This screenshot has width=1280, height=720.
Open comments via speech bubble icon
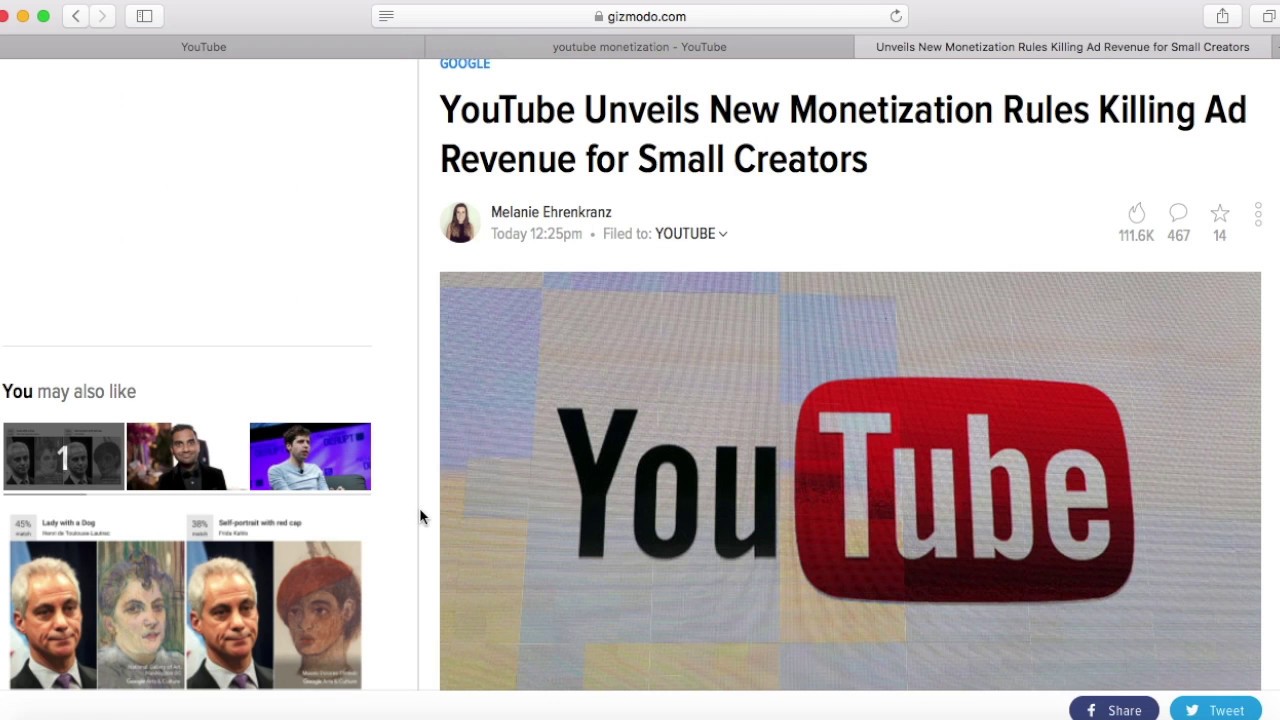point(1178,213)
